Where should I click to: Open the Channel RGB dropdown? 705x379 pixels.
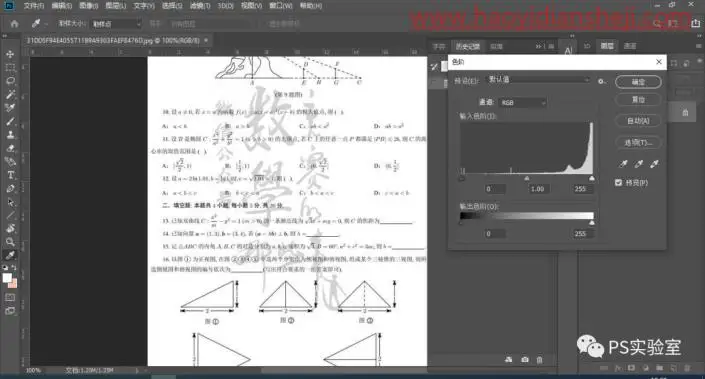pyautogui.click(x=522, y=103)
